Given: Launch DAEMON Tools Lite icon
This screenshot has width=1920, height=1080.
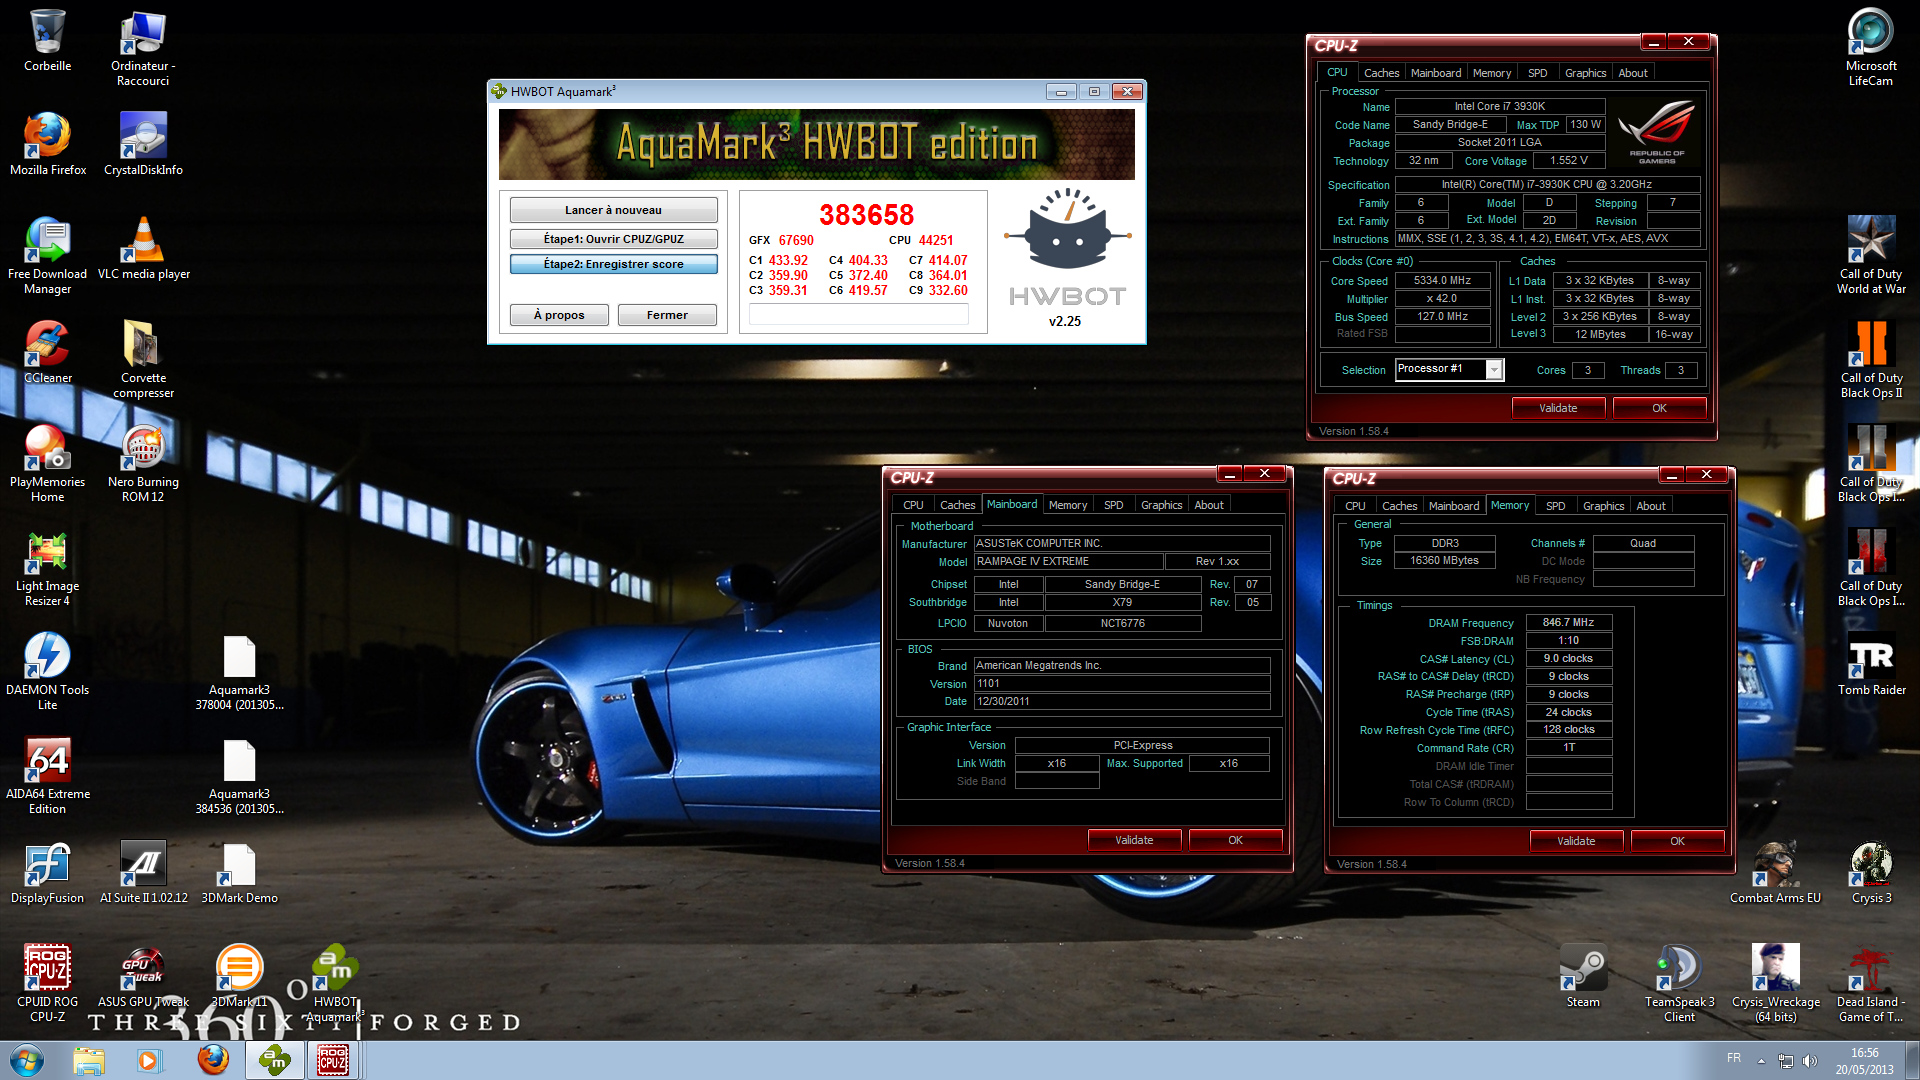Looking at the screenshot, I should (47, 671).
